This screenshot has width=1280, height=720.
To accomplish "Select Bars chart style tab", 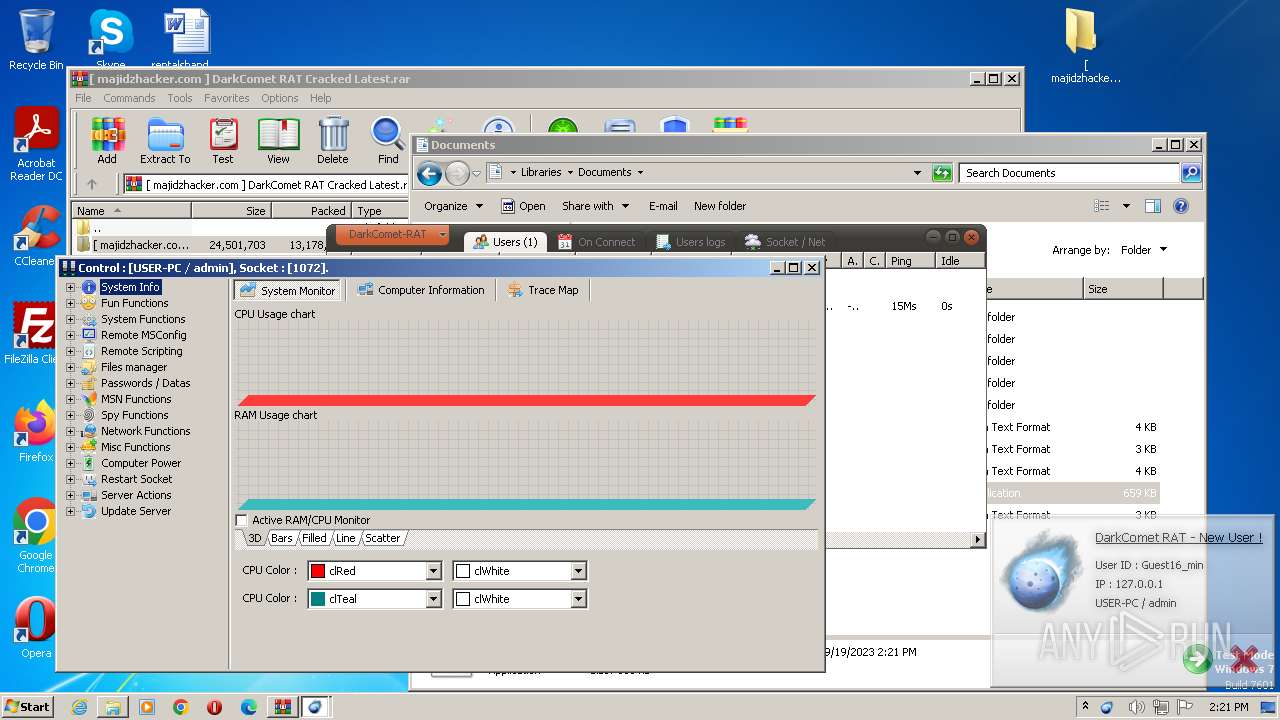I will (282, 538).
